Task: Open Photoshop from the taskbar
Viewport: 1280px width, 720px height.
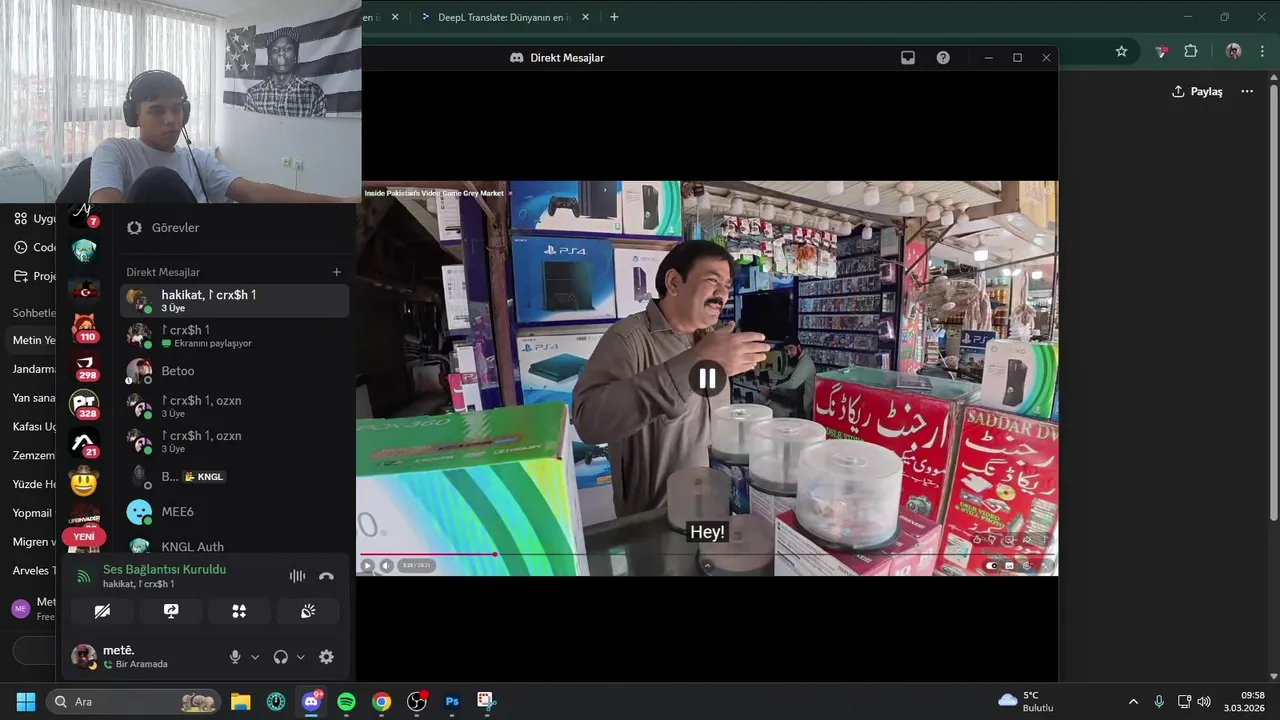Action: [452, 701]
